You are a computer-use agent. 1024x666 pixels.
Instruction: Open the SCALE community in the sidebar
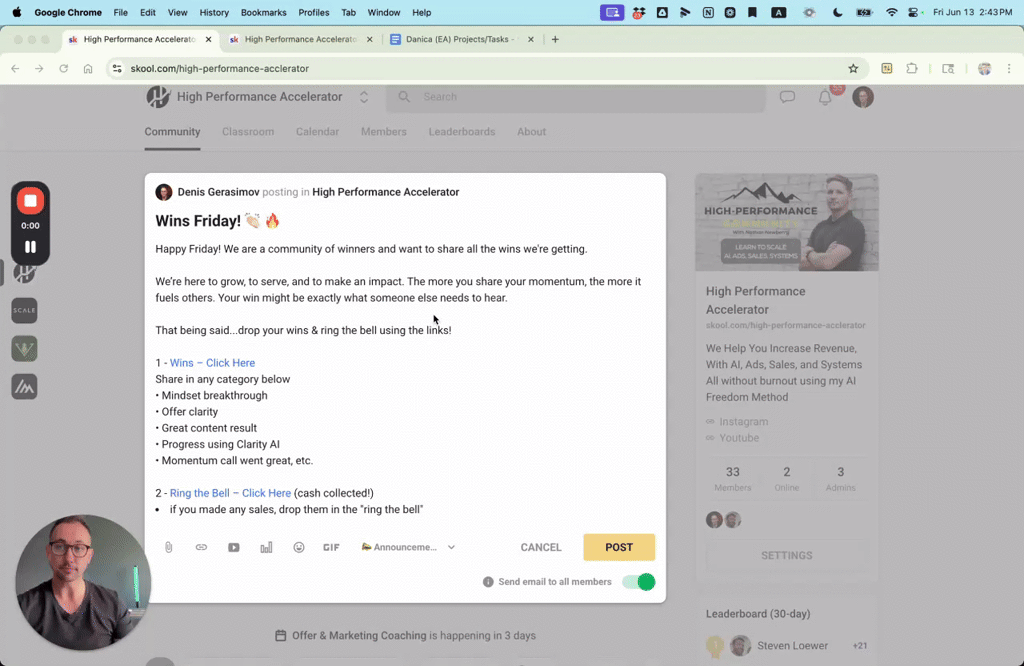(x=24, y=310)
